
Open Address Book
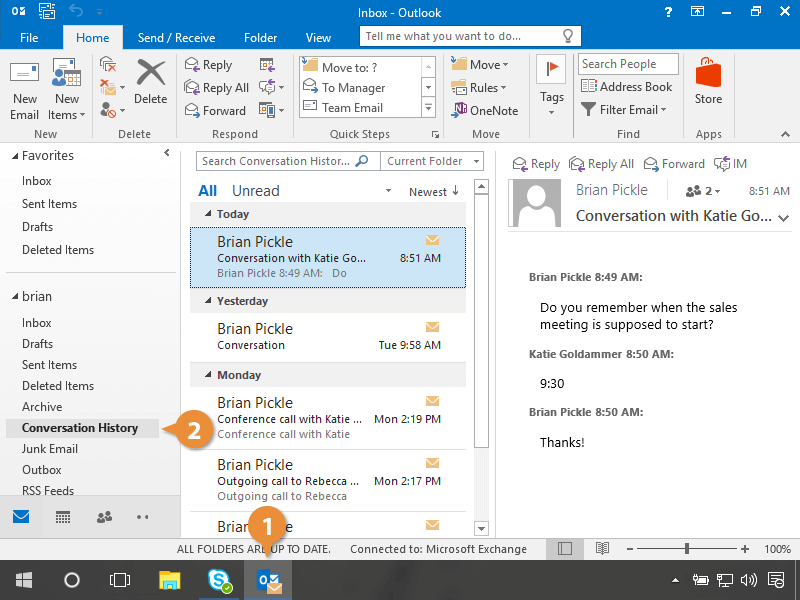[x=627, y=87]
